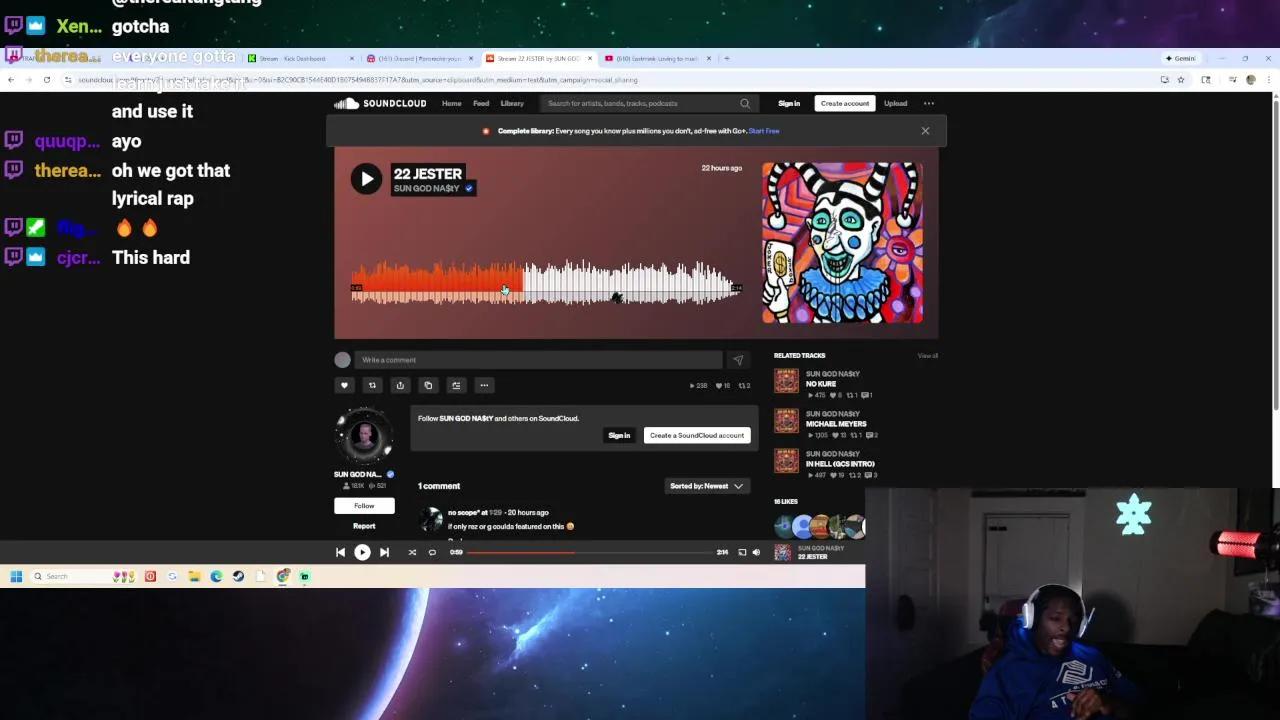Copy the track link with the copy icon
The width and height of the screenshot is (1280, 720).
(428, 385)
